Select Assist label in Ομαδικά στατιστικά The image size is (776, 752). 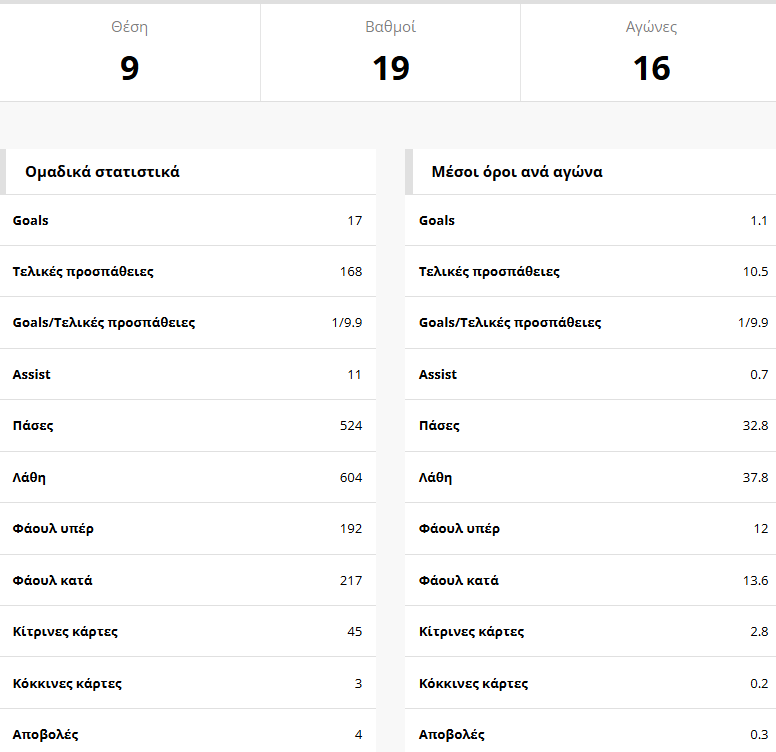[x=32, y=375]
